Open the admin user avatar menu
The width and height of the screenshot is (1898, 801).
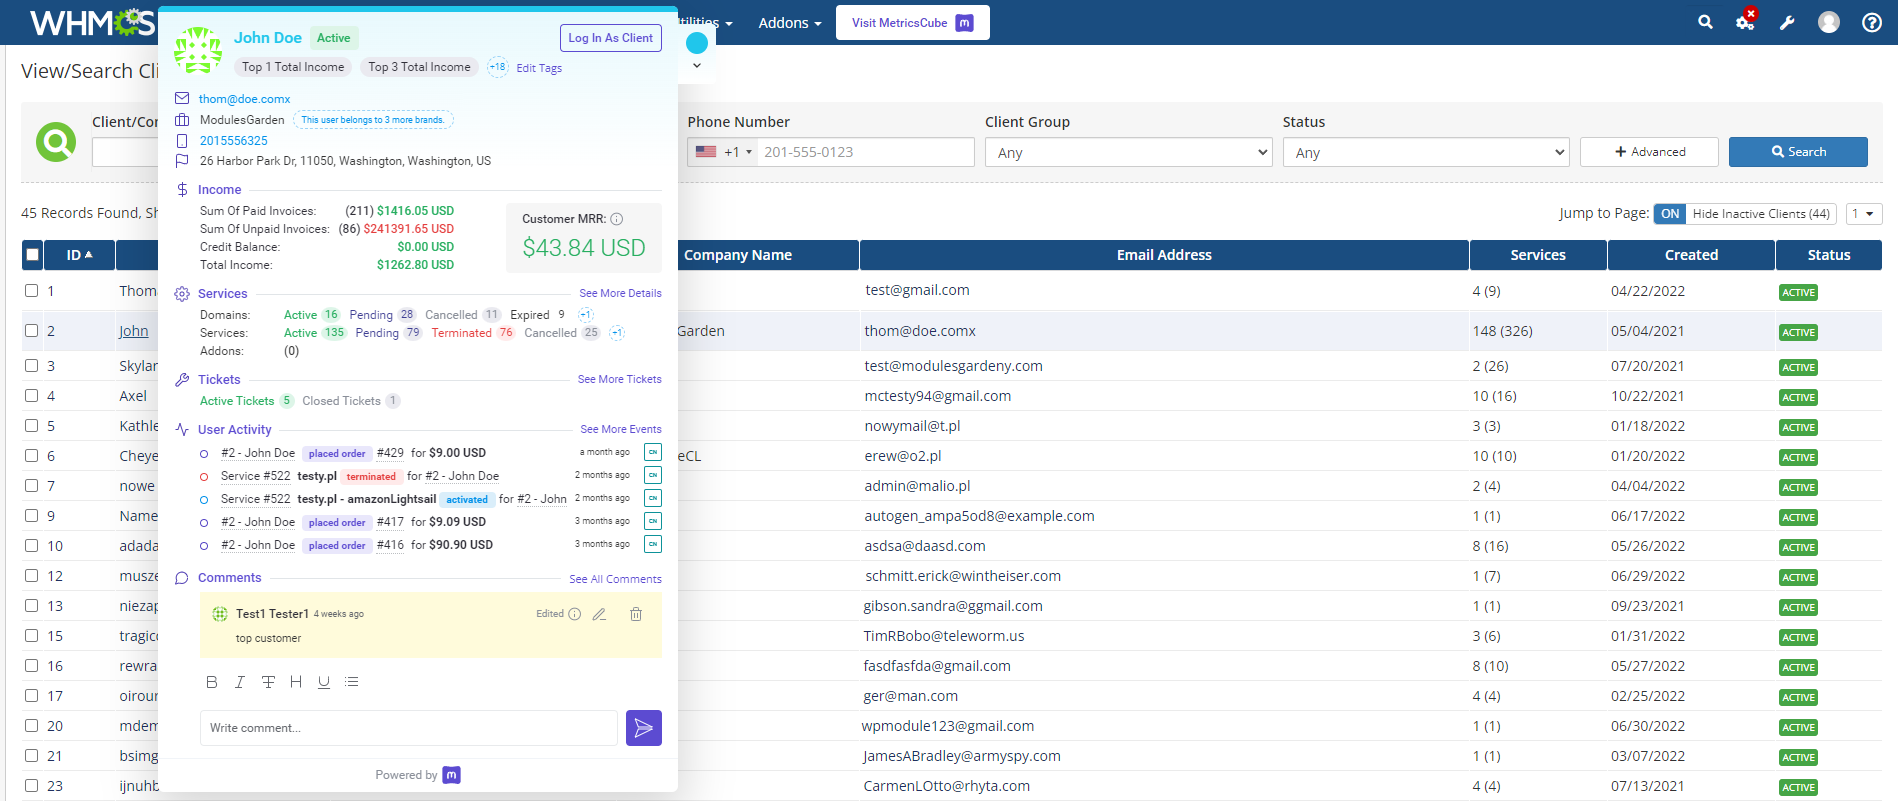pos(1829,22)
